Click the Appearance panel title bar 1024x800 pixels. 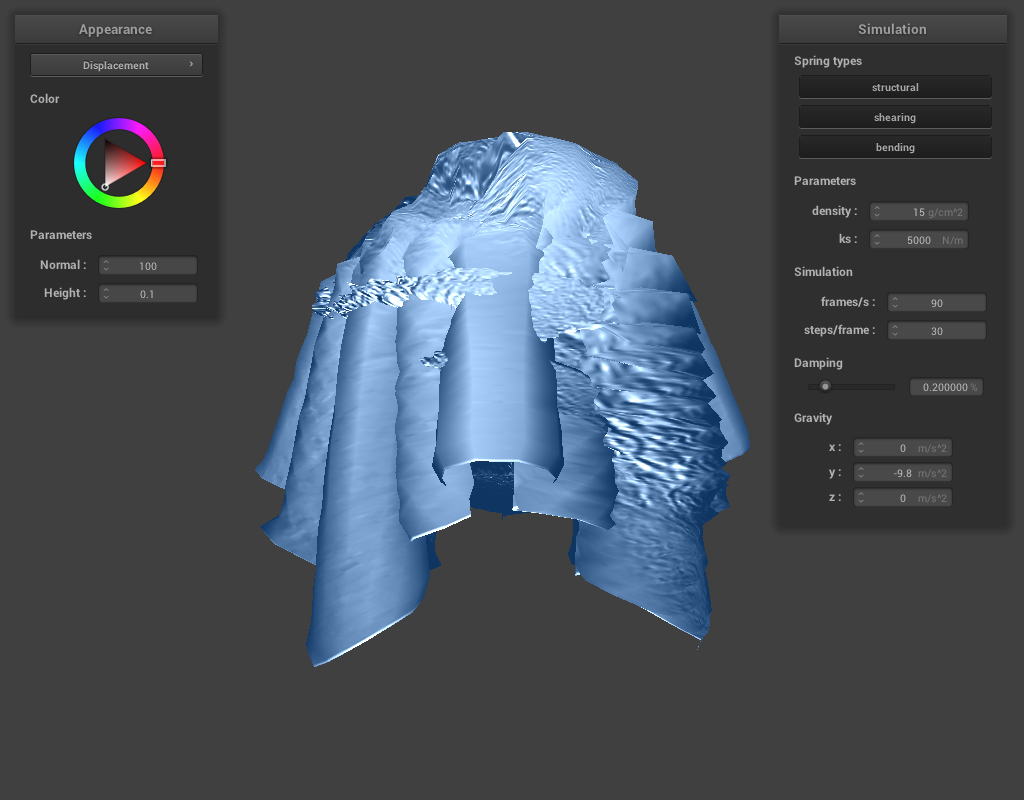point(115,29)
